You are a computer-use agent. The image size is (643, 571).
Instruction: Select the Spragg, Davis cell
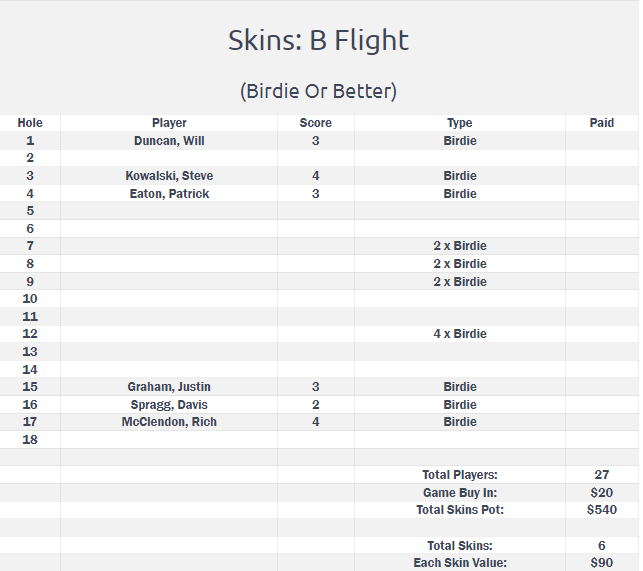(x=169, y=404)
